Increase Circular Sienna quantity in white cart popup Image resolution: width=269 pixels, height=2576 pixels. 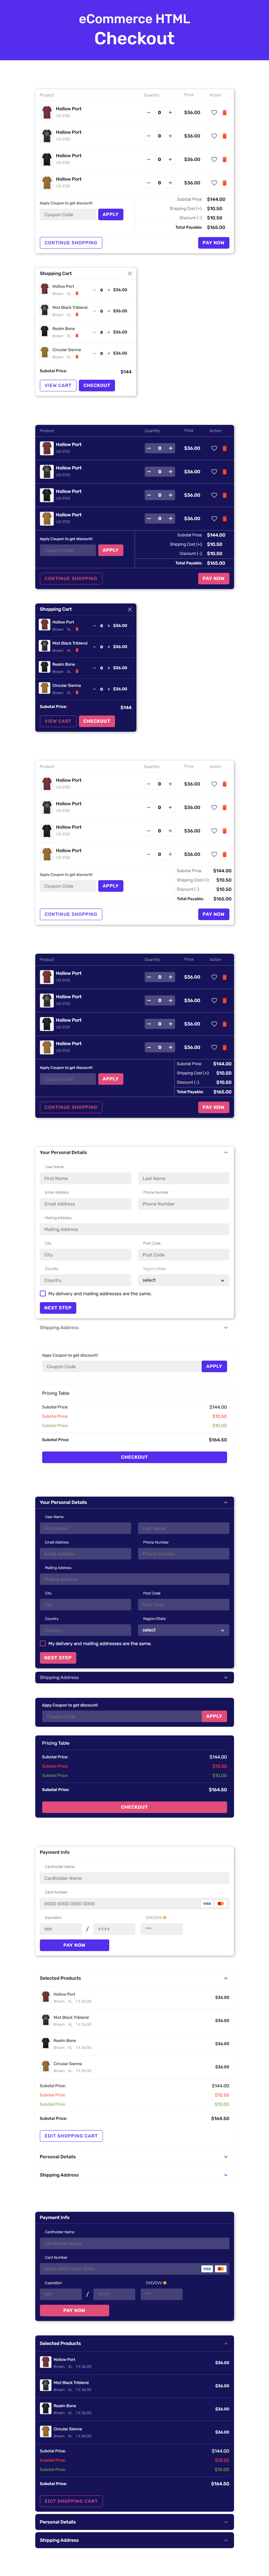tap(109, 353)
